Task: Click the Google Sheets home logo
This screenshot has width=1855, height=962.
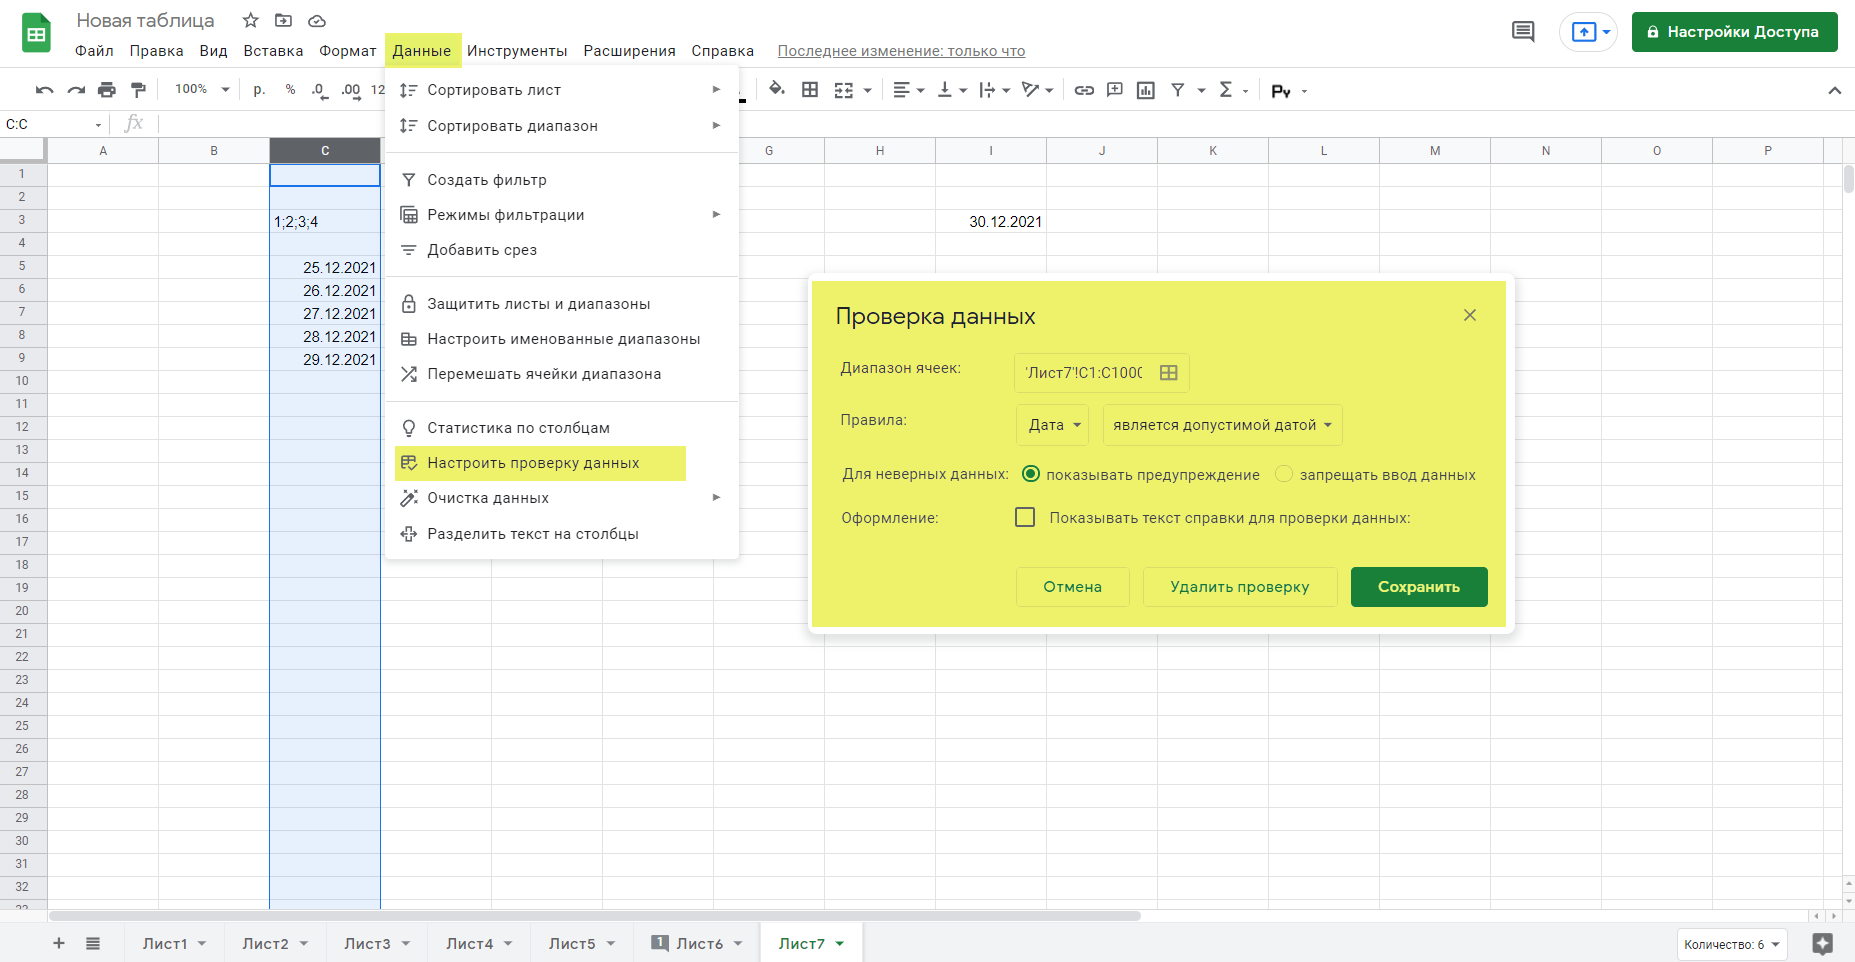Action: point(37,33)
